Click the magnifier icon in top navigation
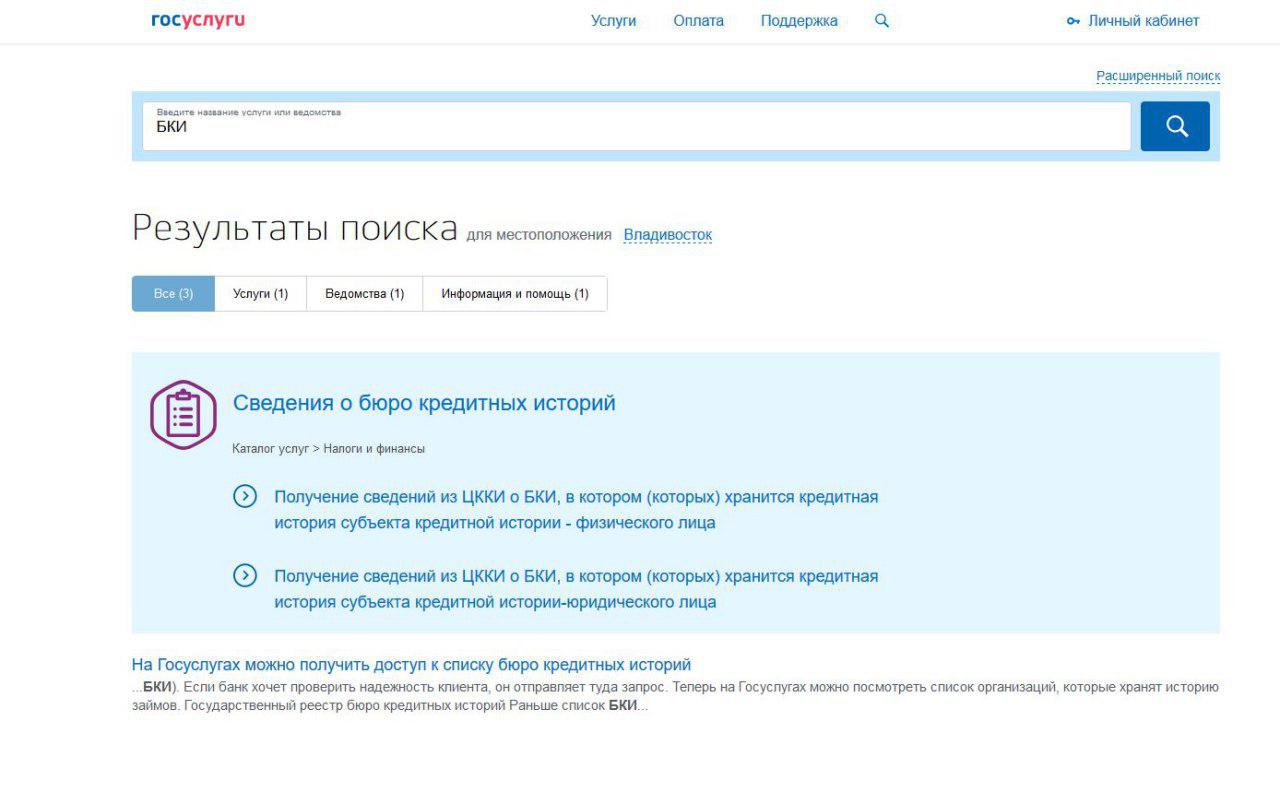Viewport: 1280px width, 792px height. (x=881, y=20)
